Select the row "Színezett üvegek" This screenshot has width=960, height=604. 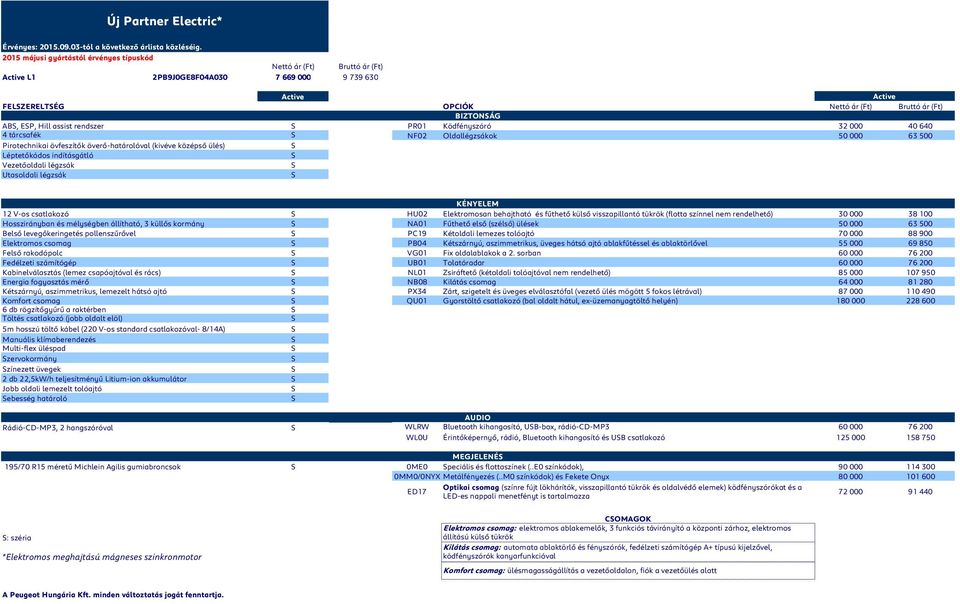[165, 370]
